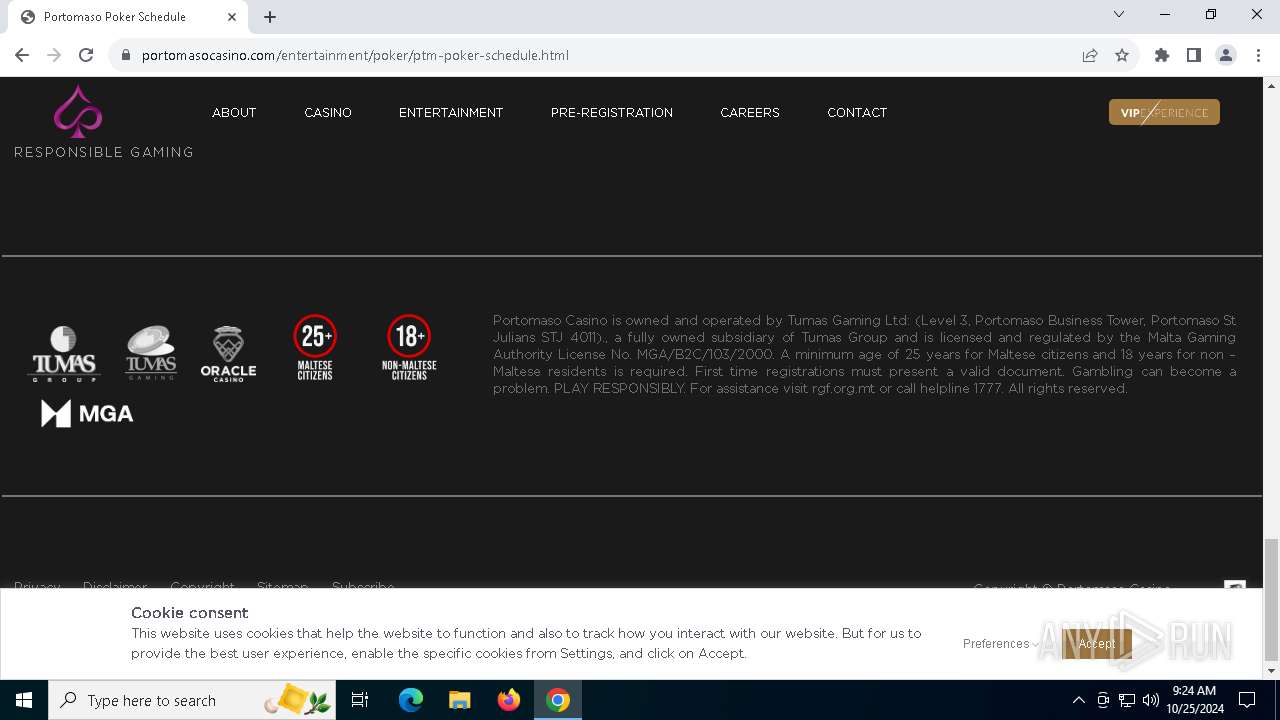Open the Responsible Gaming link

coord(104,152)
